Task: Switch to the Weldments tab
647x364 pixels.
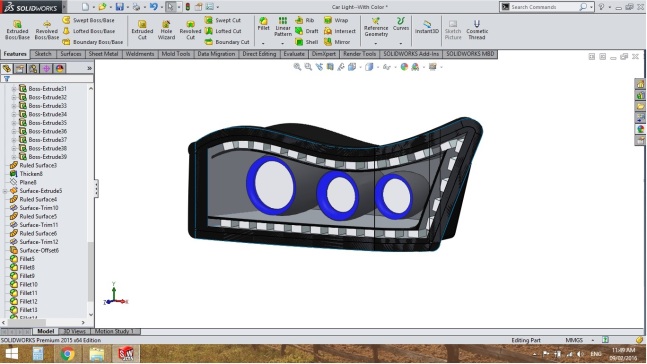Action: [139, 54]
